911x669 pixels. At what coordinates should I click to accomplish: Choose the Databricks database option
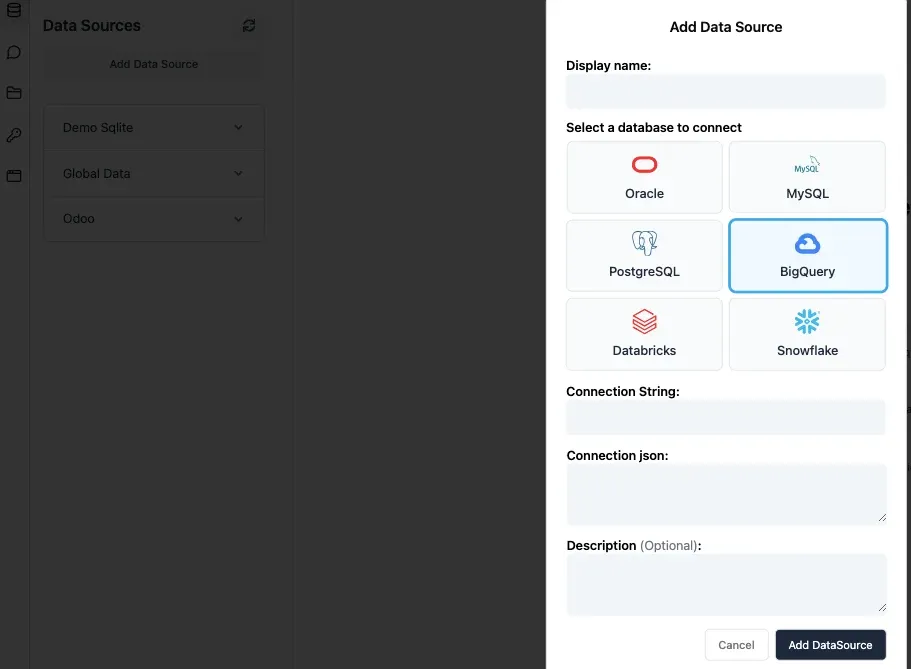click(644, 334)
